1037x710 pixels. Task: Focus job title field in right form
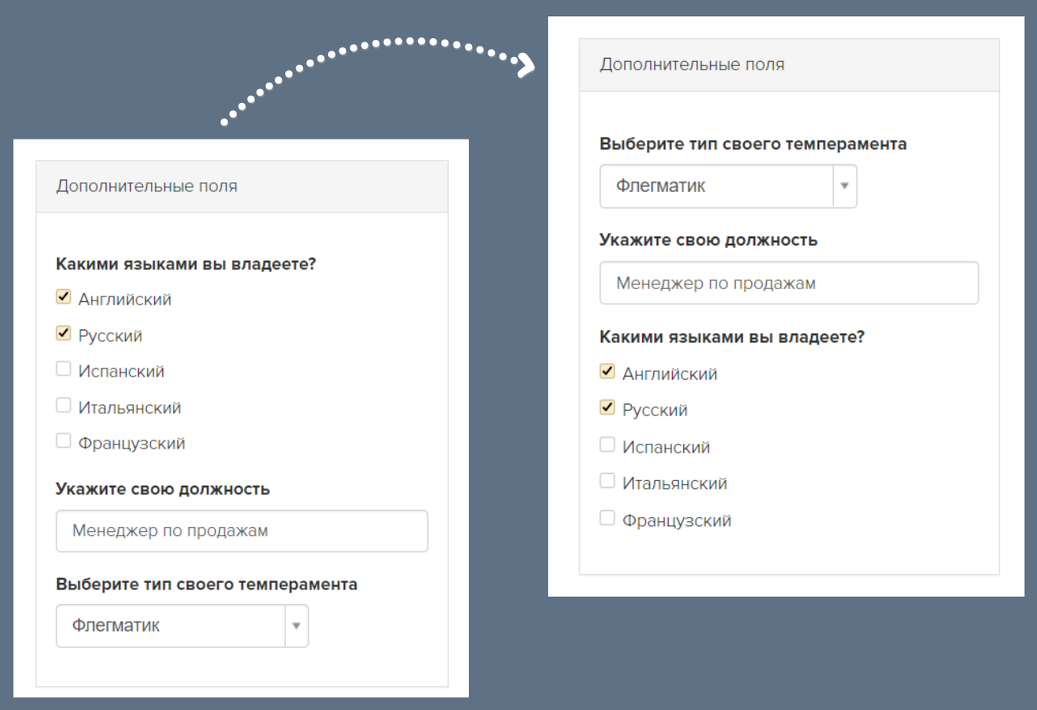coord(789,283)
